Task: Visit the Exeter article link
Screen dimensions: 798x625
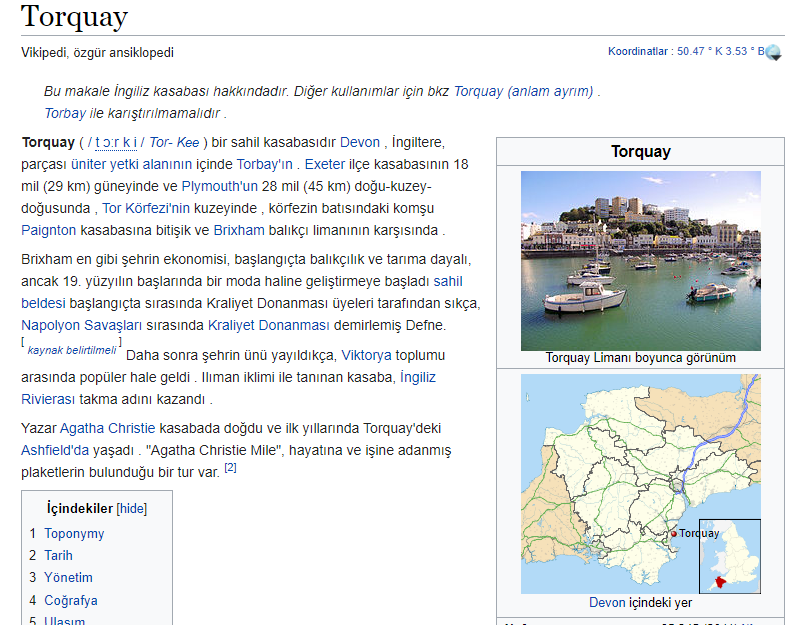Action: point(325,164)
